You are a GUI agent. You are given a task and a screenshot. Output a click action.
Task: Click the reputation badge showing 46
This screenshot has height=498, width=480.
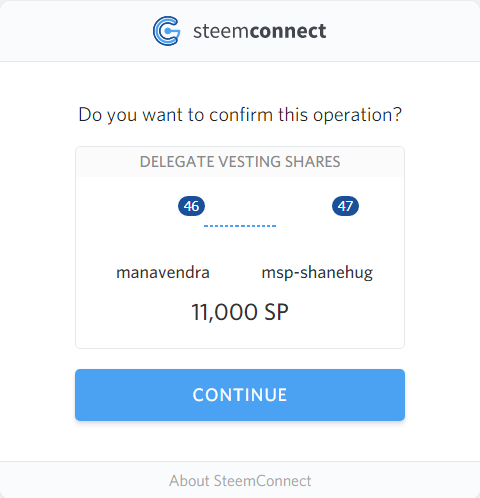point(191,206)
